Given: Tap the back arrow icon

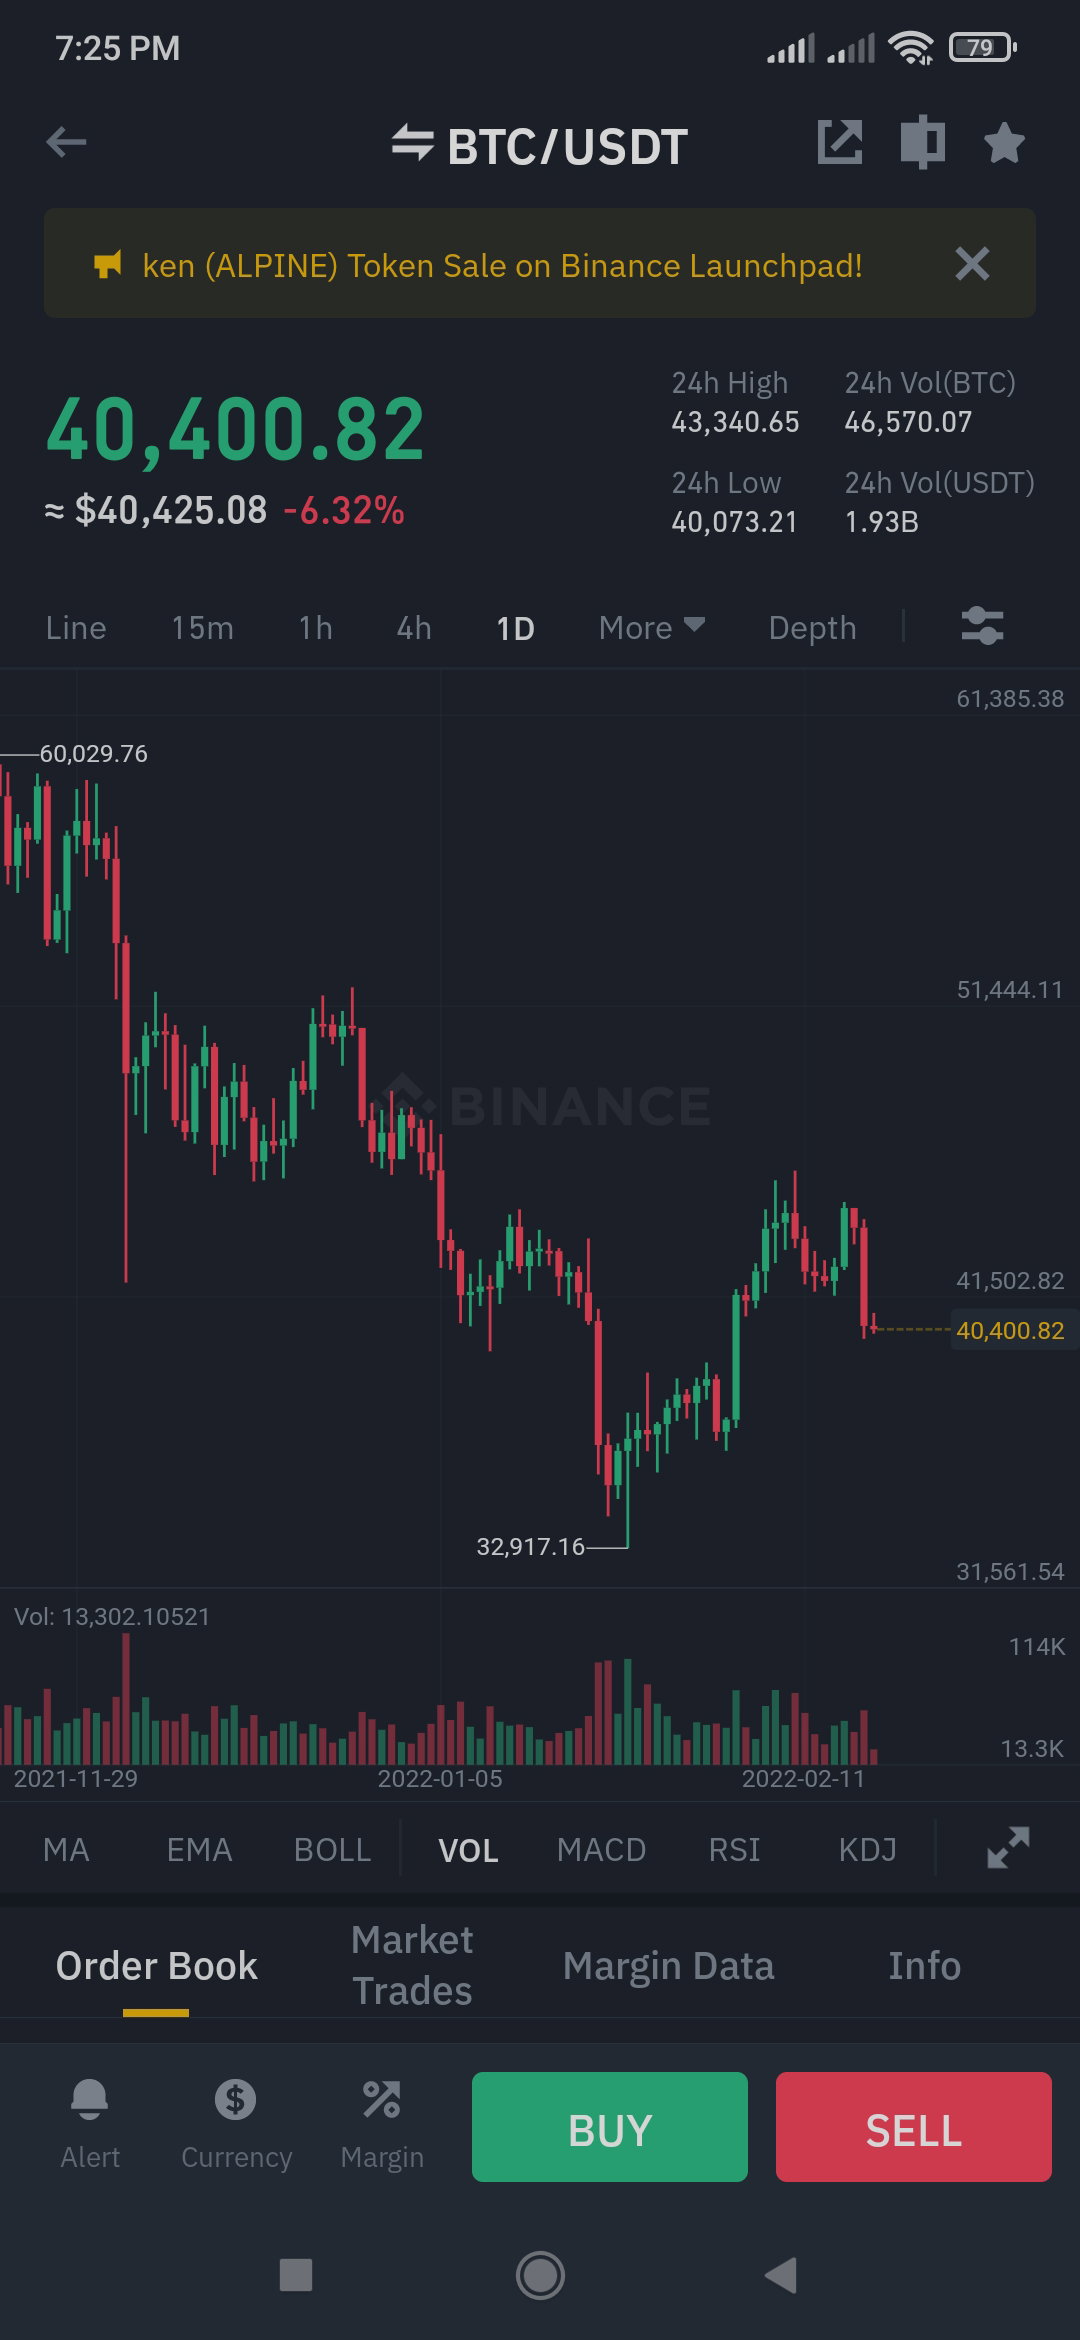Looking at the screenshot, I should tap(66, 142).
